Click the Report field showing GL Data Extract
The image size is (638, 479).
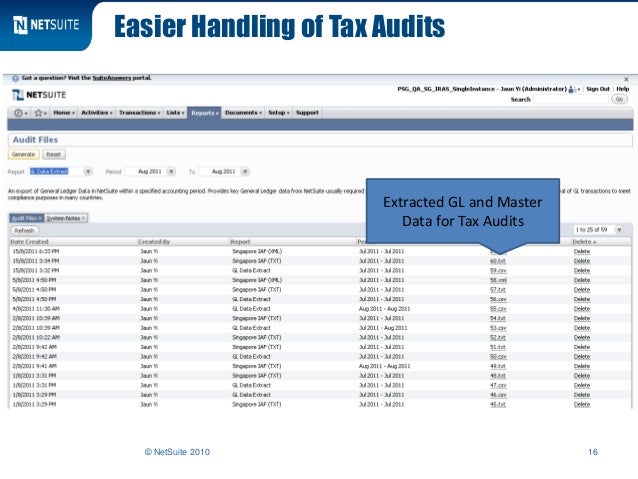click(56, 172)
